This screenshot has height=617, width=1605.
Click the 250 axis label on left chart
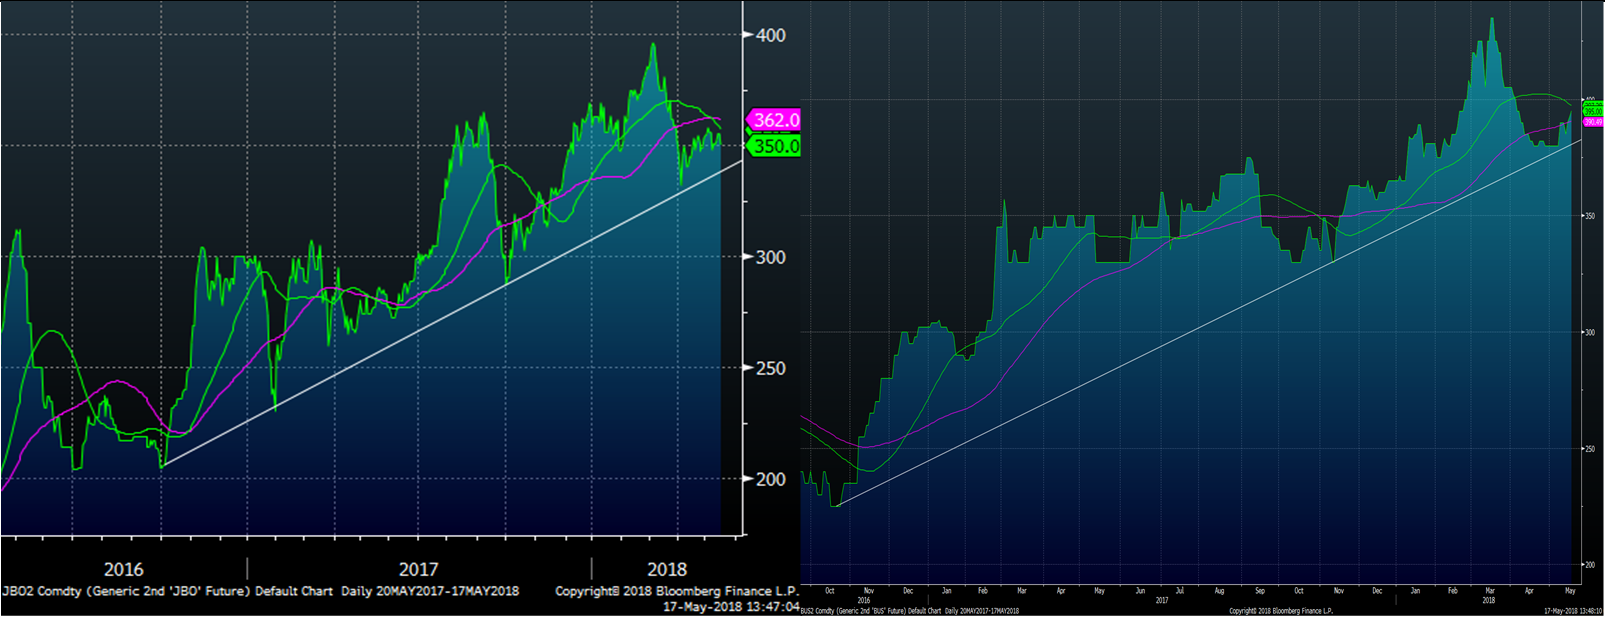[770, 368]
